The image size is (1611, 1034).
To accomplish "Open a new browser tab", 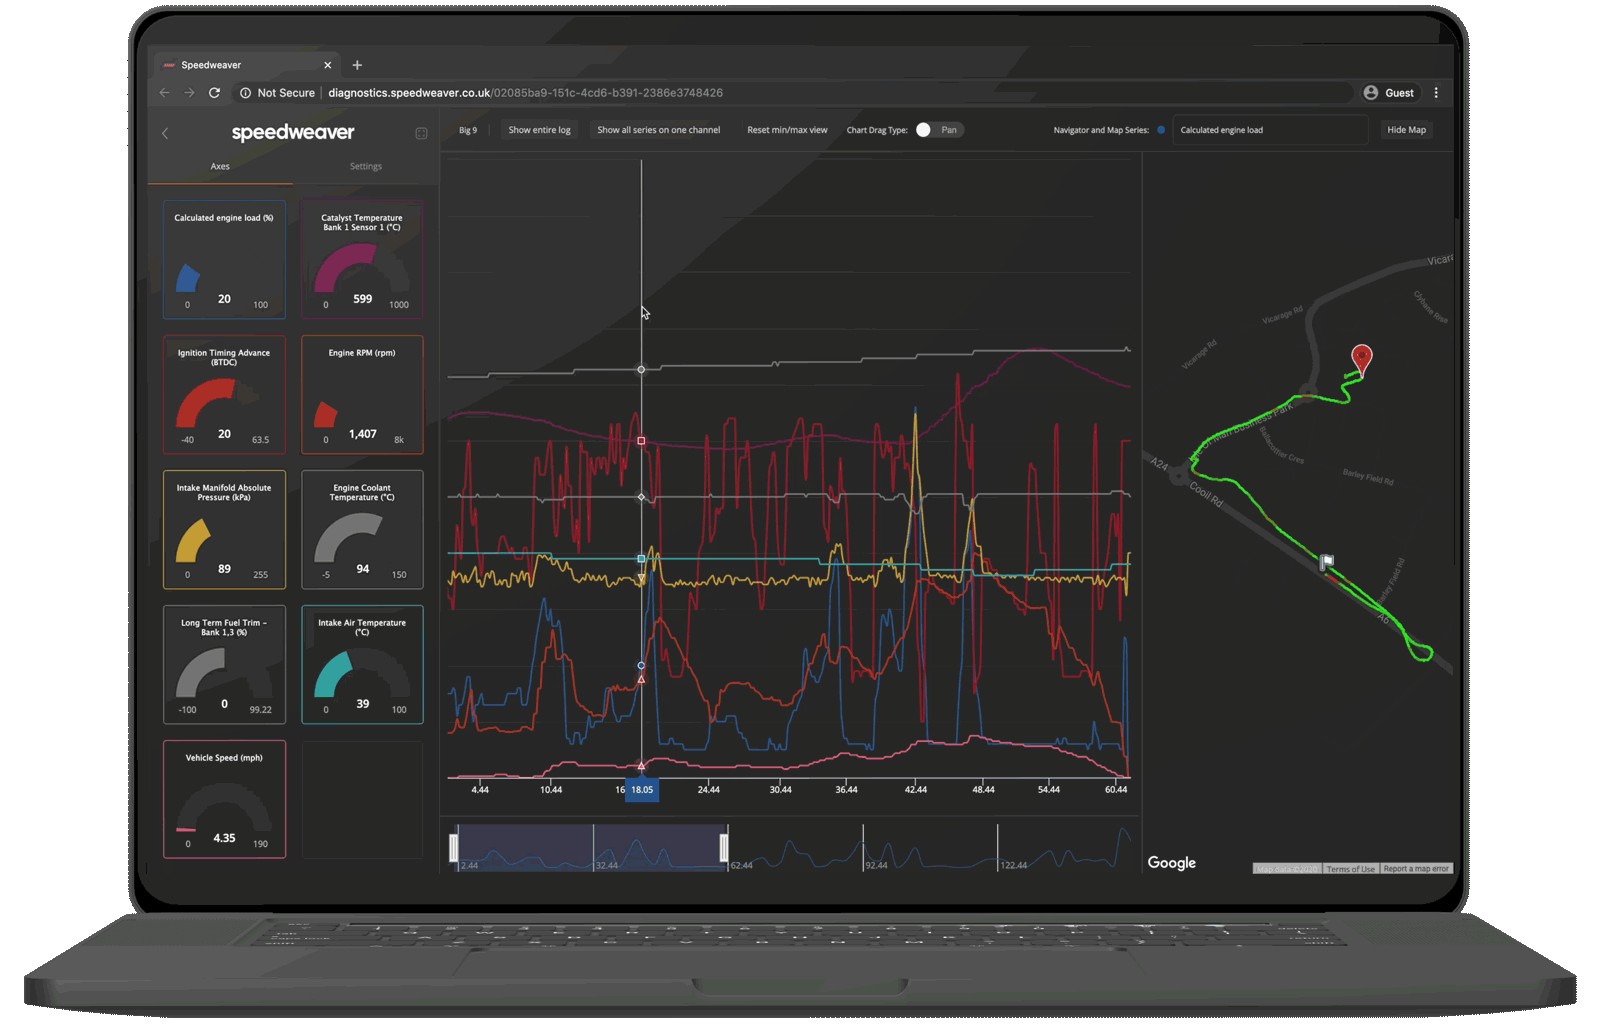I will (x=357, y=65).
